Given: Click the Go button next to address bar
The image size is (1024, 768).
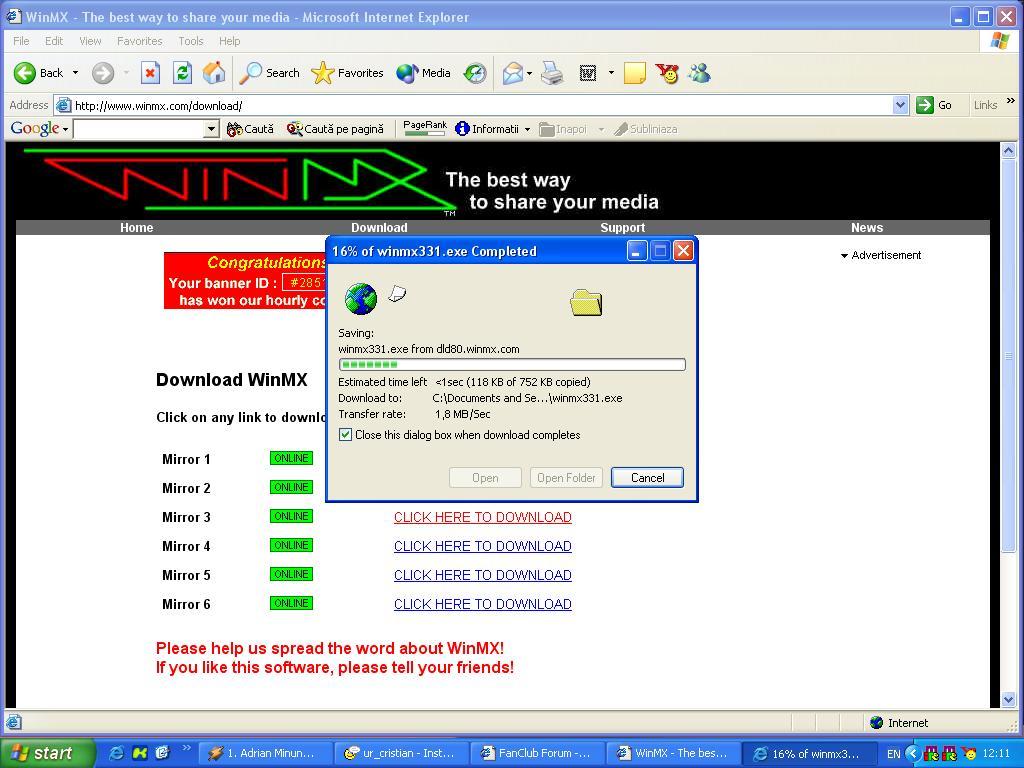Looking at the screenshot, I should [x=935, y=104].
